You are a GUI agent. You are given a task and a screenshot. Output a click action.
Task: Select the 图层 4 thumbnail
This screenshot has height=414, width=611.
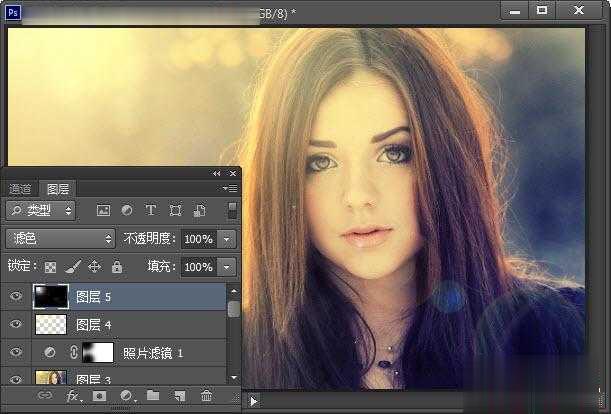tap(51, 324)
